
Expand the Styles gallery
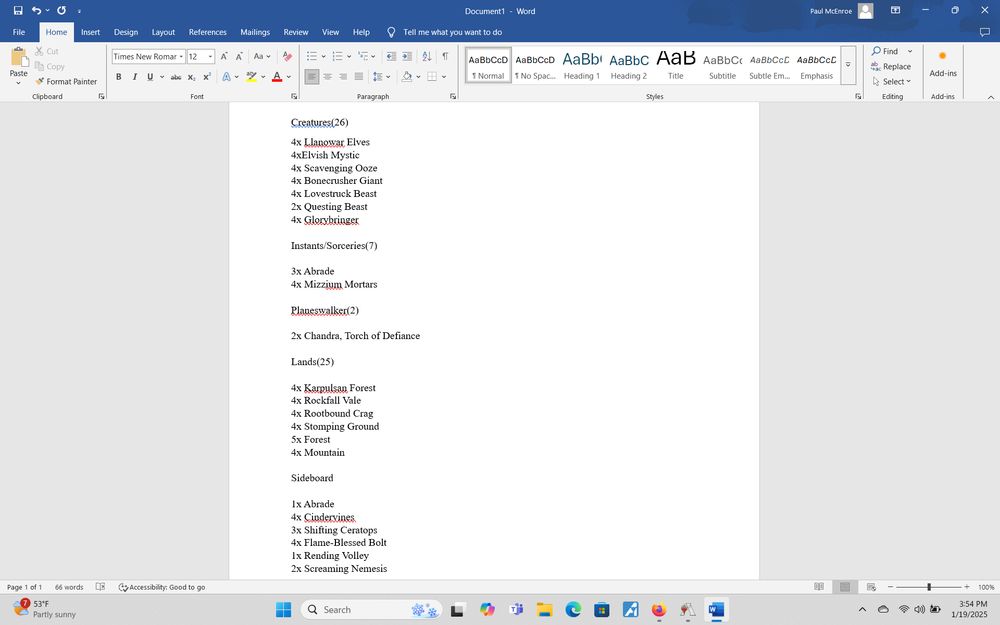pyautogui.click(x=848, y=65)
